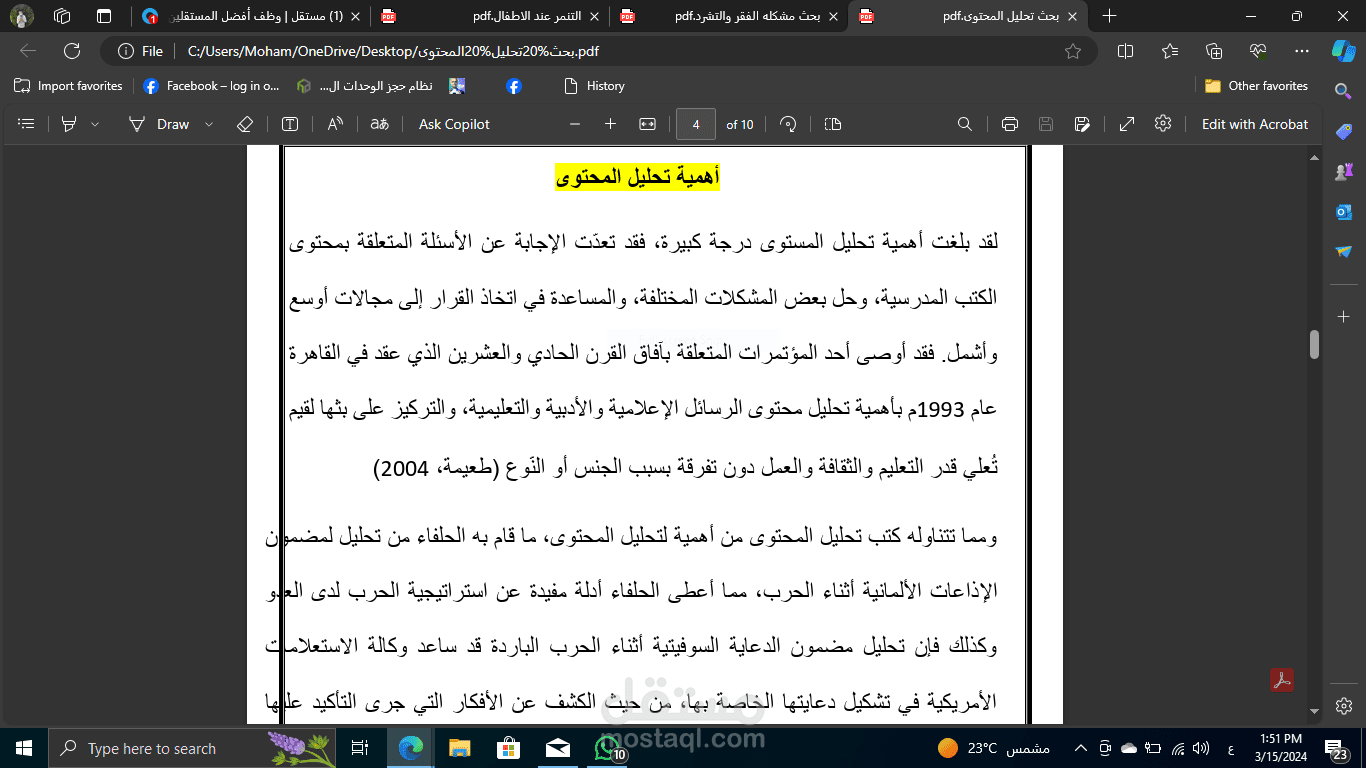Select the Erase tool
This screenshot has width=1366, height=768.
point(245,124)
